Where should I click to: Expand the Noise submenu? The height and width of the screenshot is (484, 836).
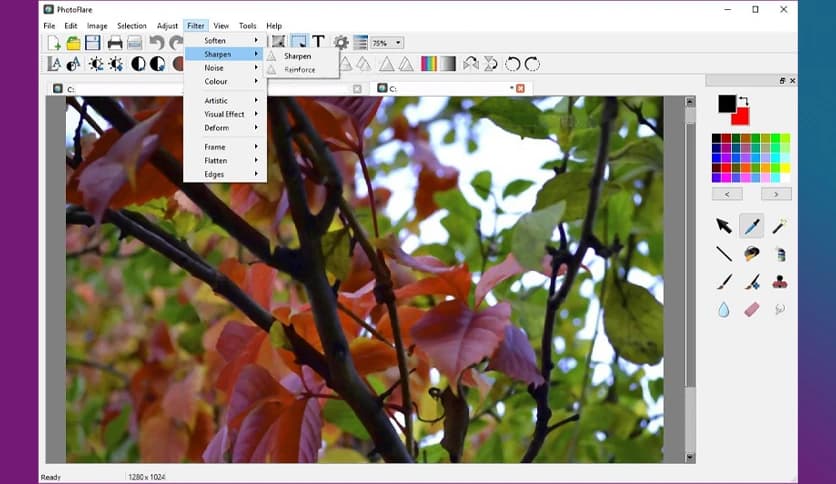(x=225, y=68)
